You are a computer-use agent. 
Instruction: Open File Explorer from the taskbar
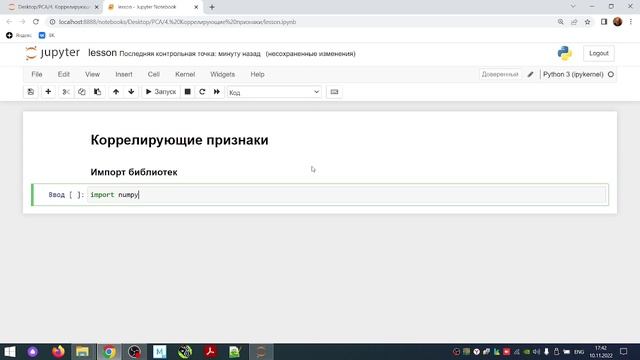click(x=82, y=352)
